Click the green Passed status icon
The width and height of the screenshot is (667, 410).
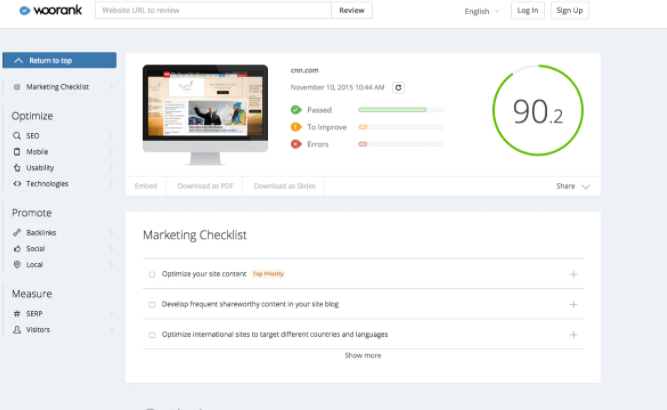pyautogui.click(x=295, y=110)
